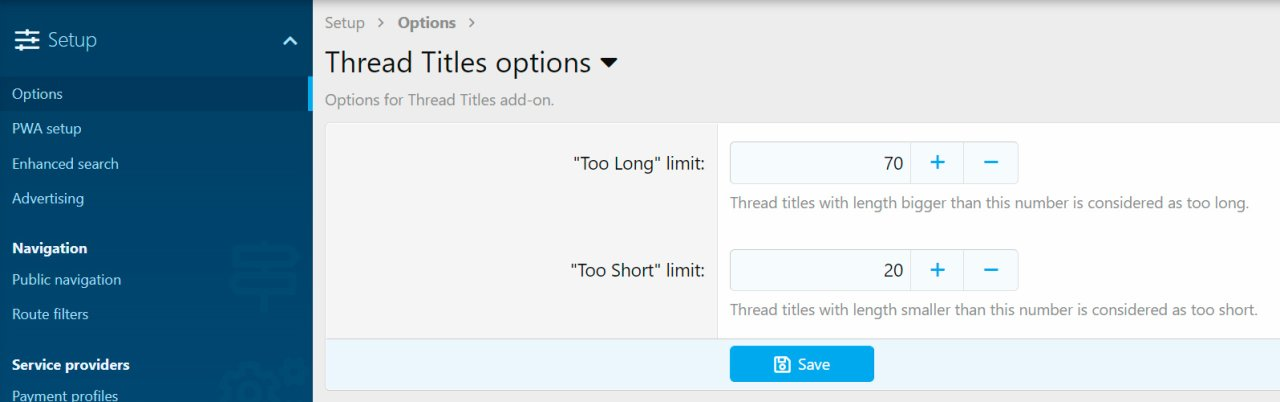Click the Setup sliders icon
This screenshot has height=402, width=1280.
coord(27,40)
